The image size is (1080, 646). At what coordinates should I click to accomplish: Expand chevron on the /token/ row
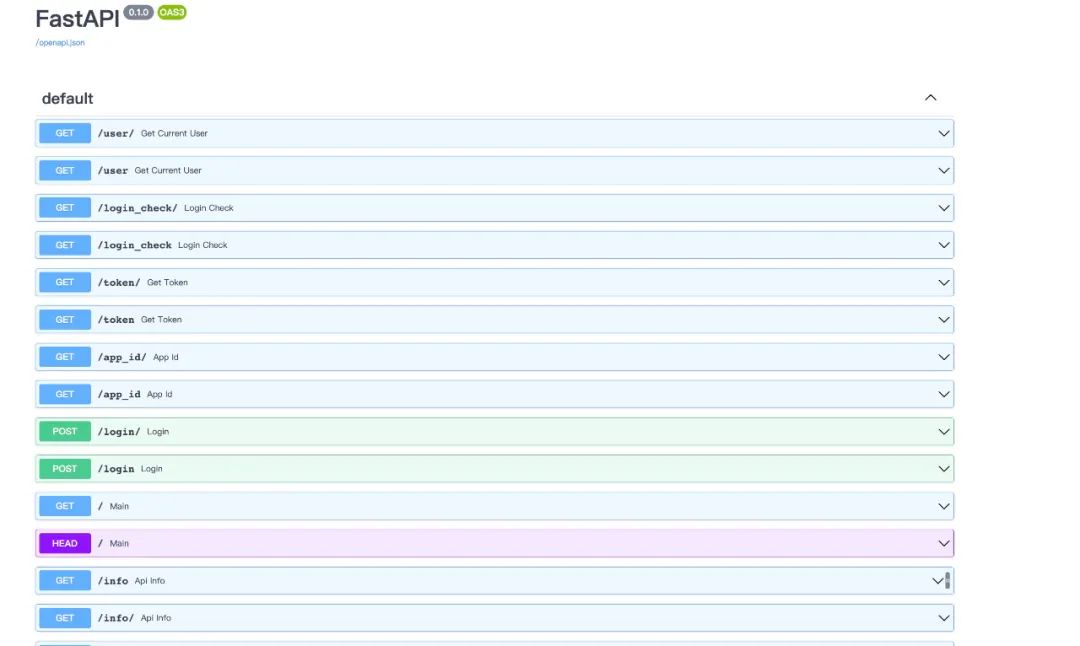pos(944,282)
